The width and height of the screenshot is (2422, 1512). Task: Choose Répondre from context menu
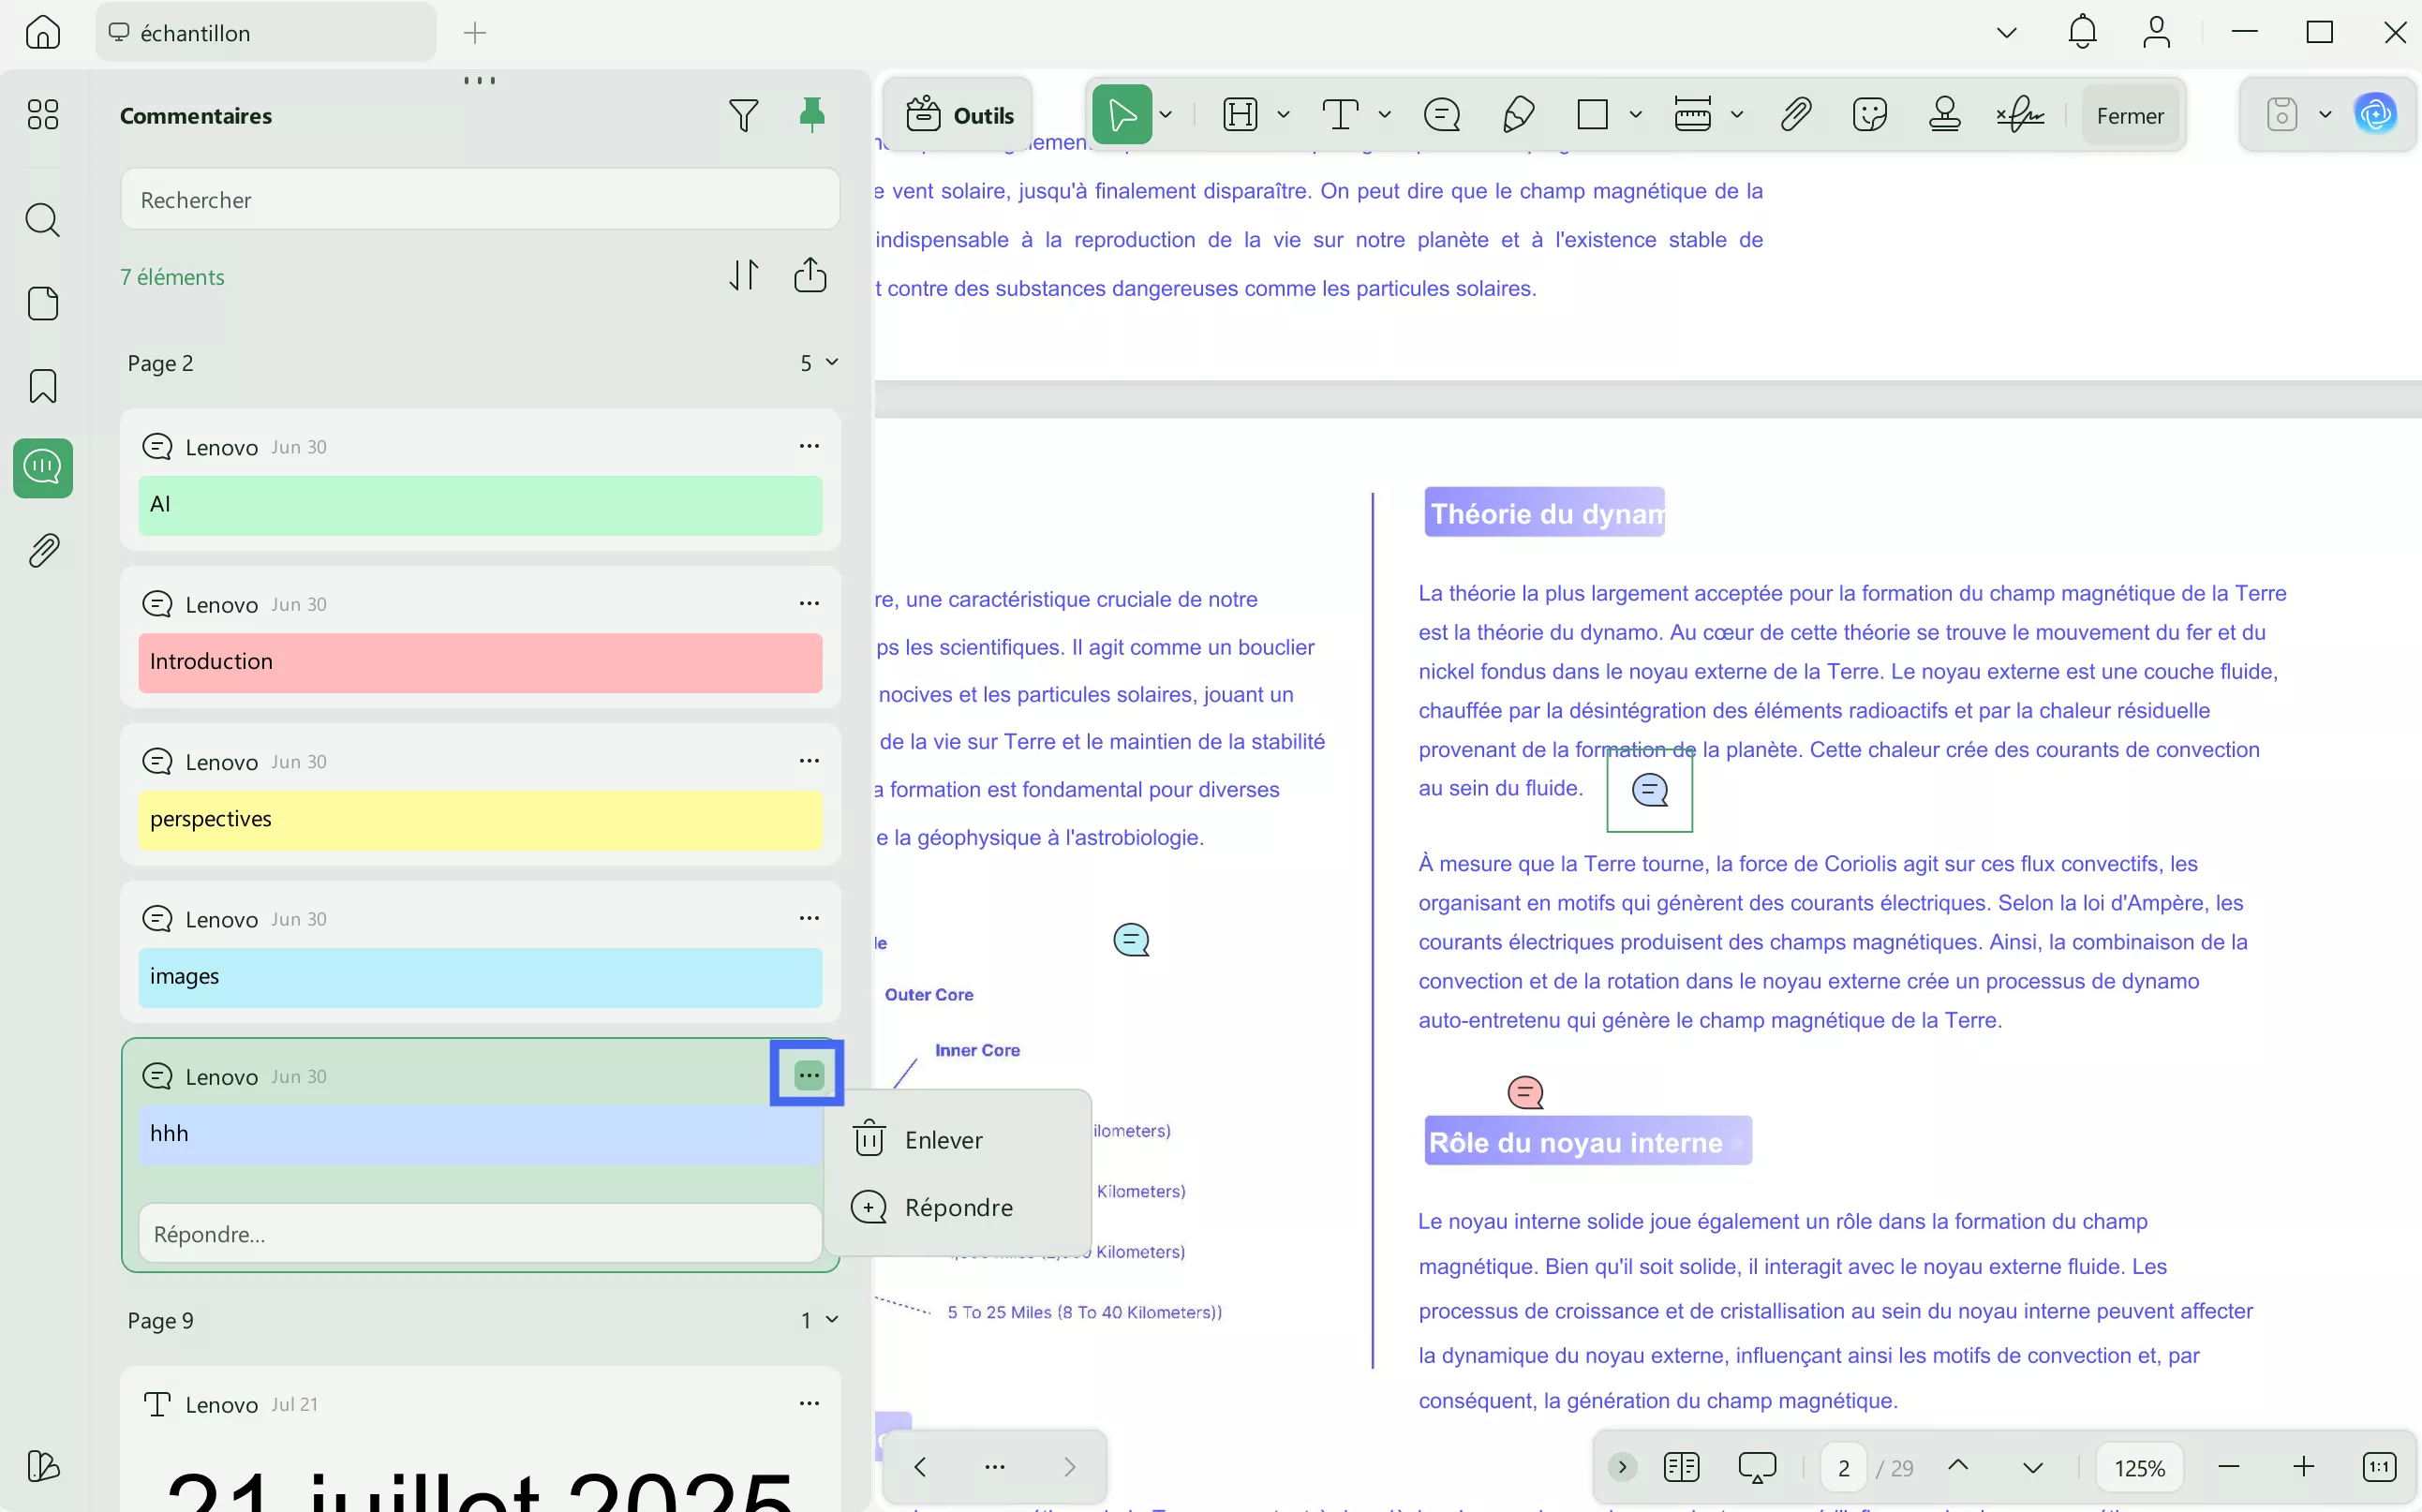[958, 1208]
